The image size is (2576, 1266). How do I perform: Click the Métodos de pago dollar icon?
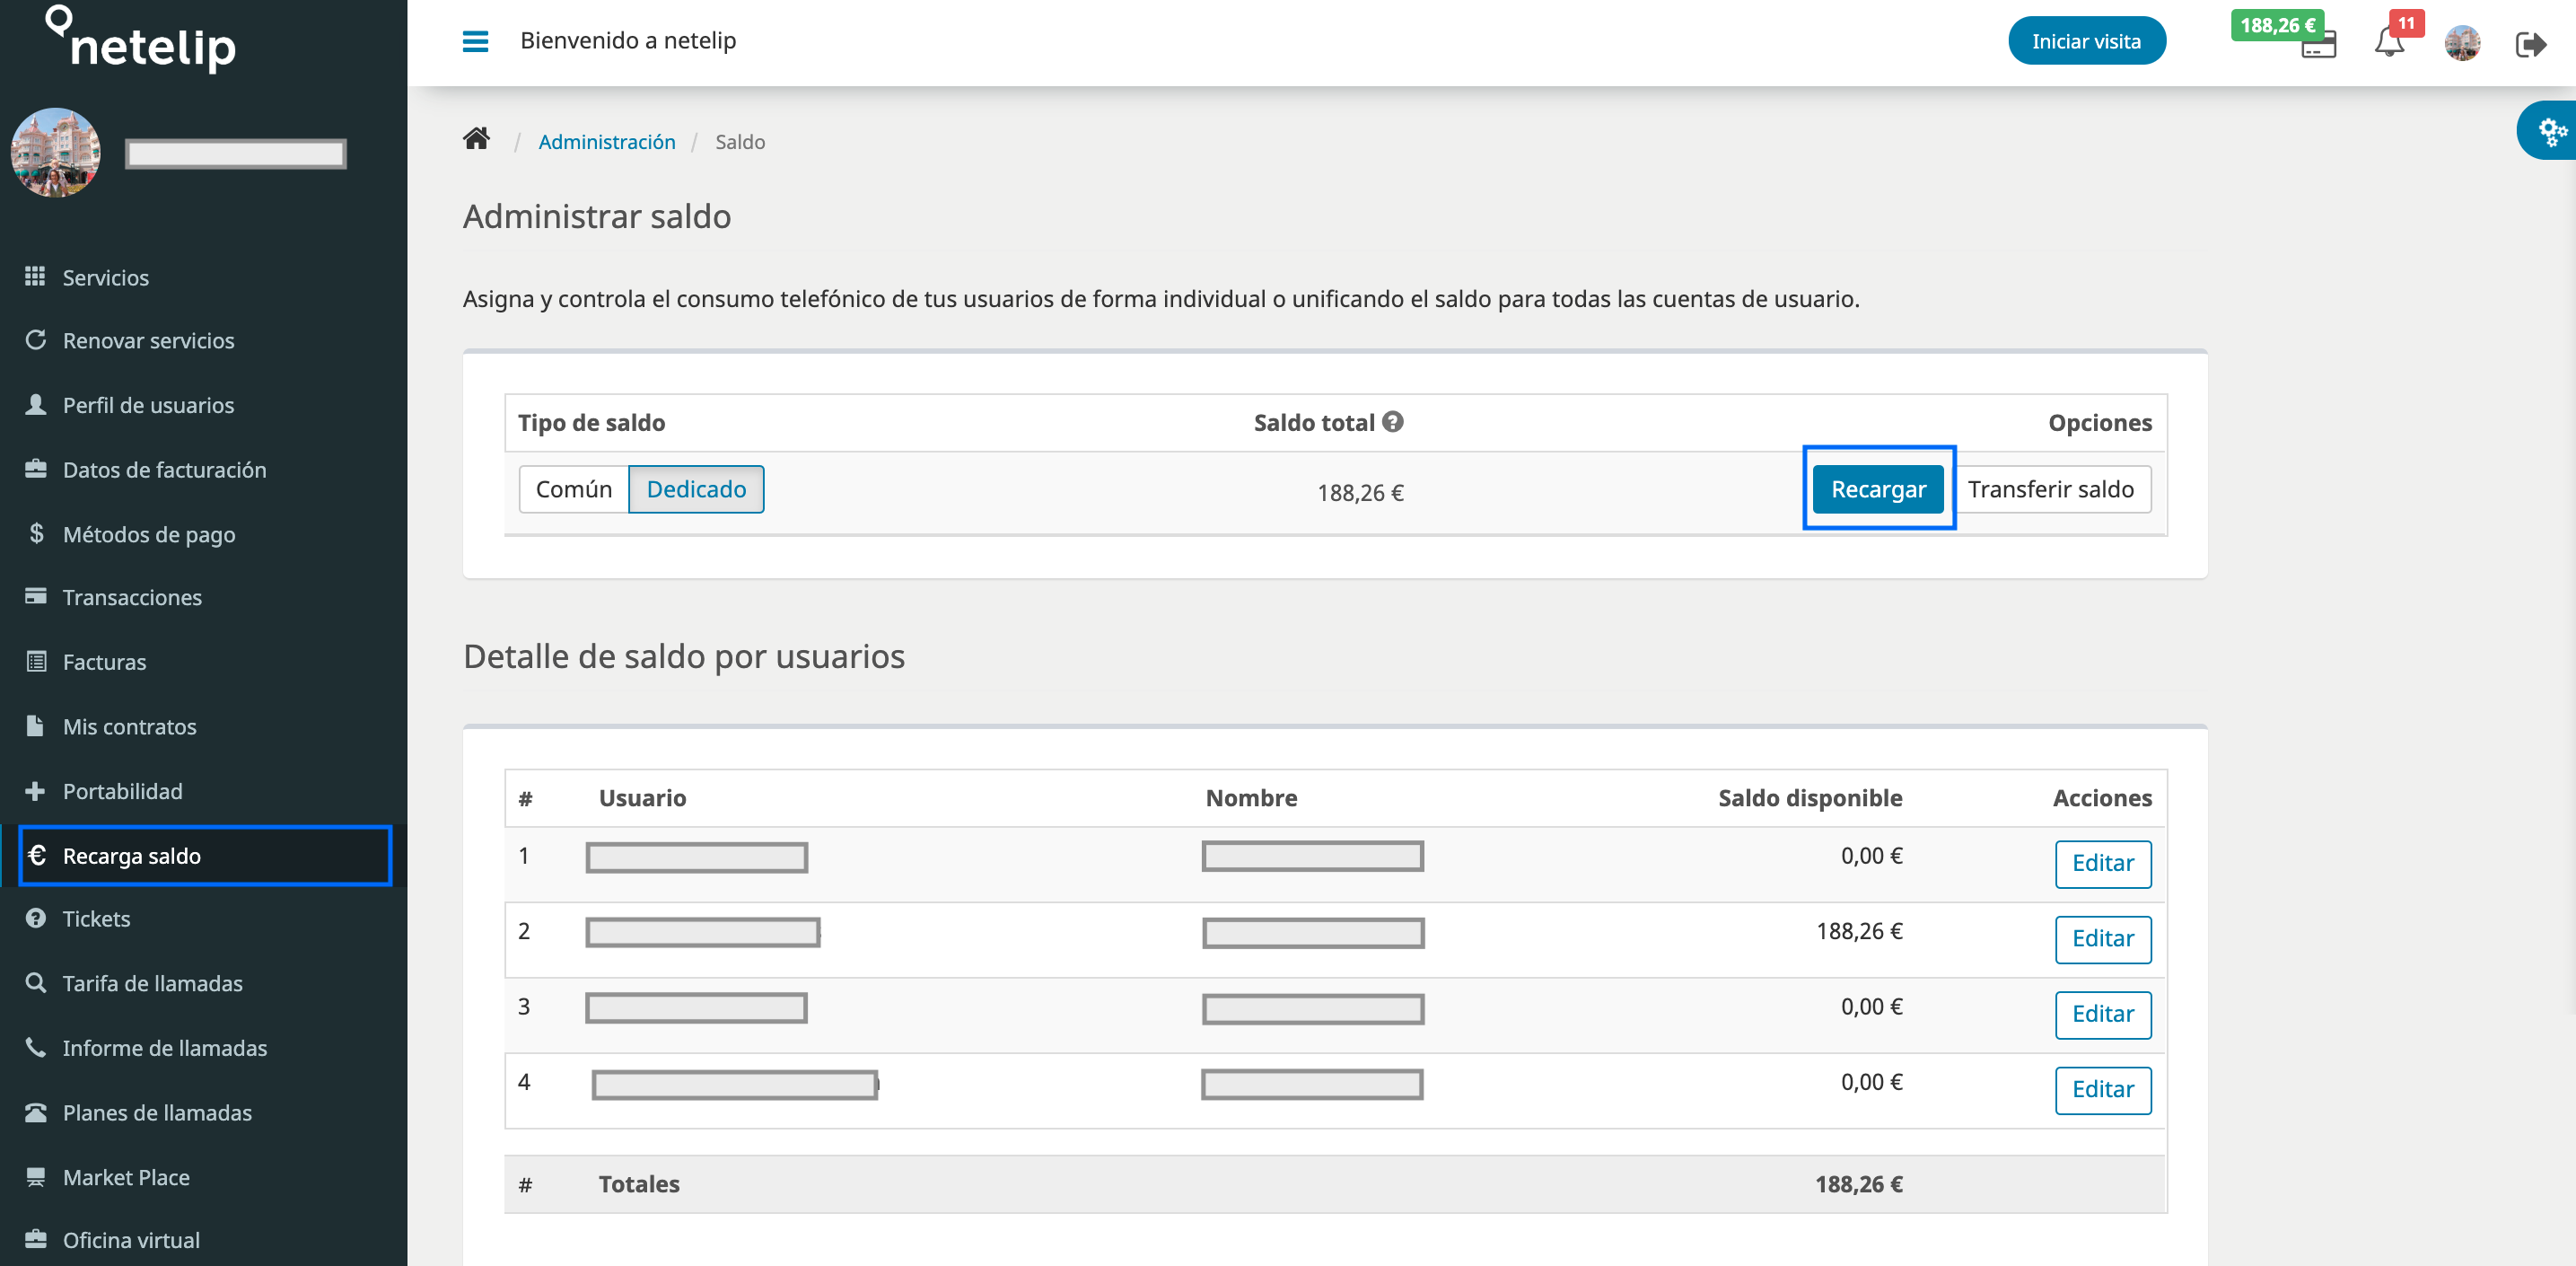(35, 533)
